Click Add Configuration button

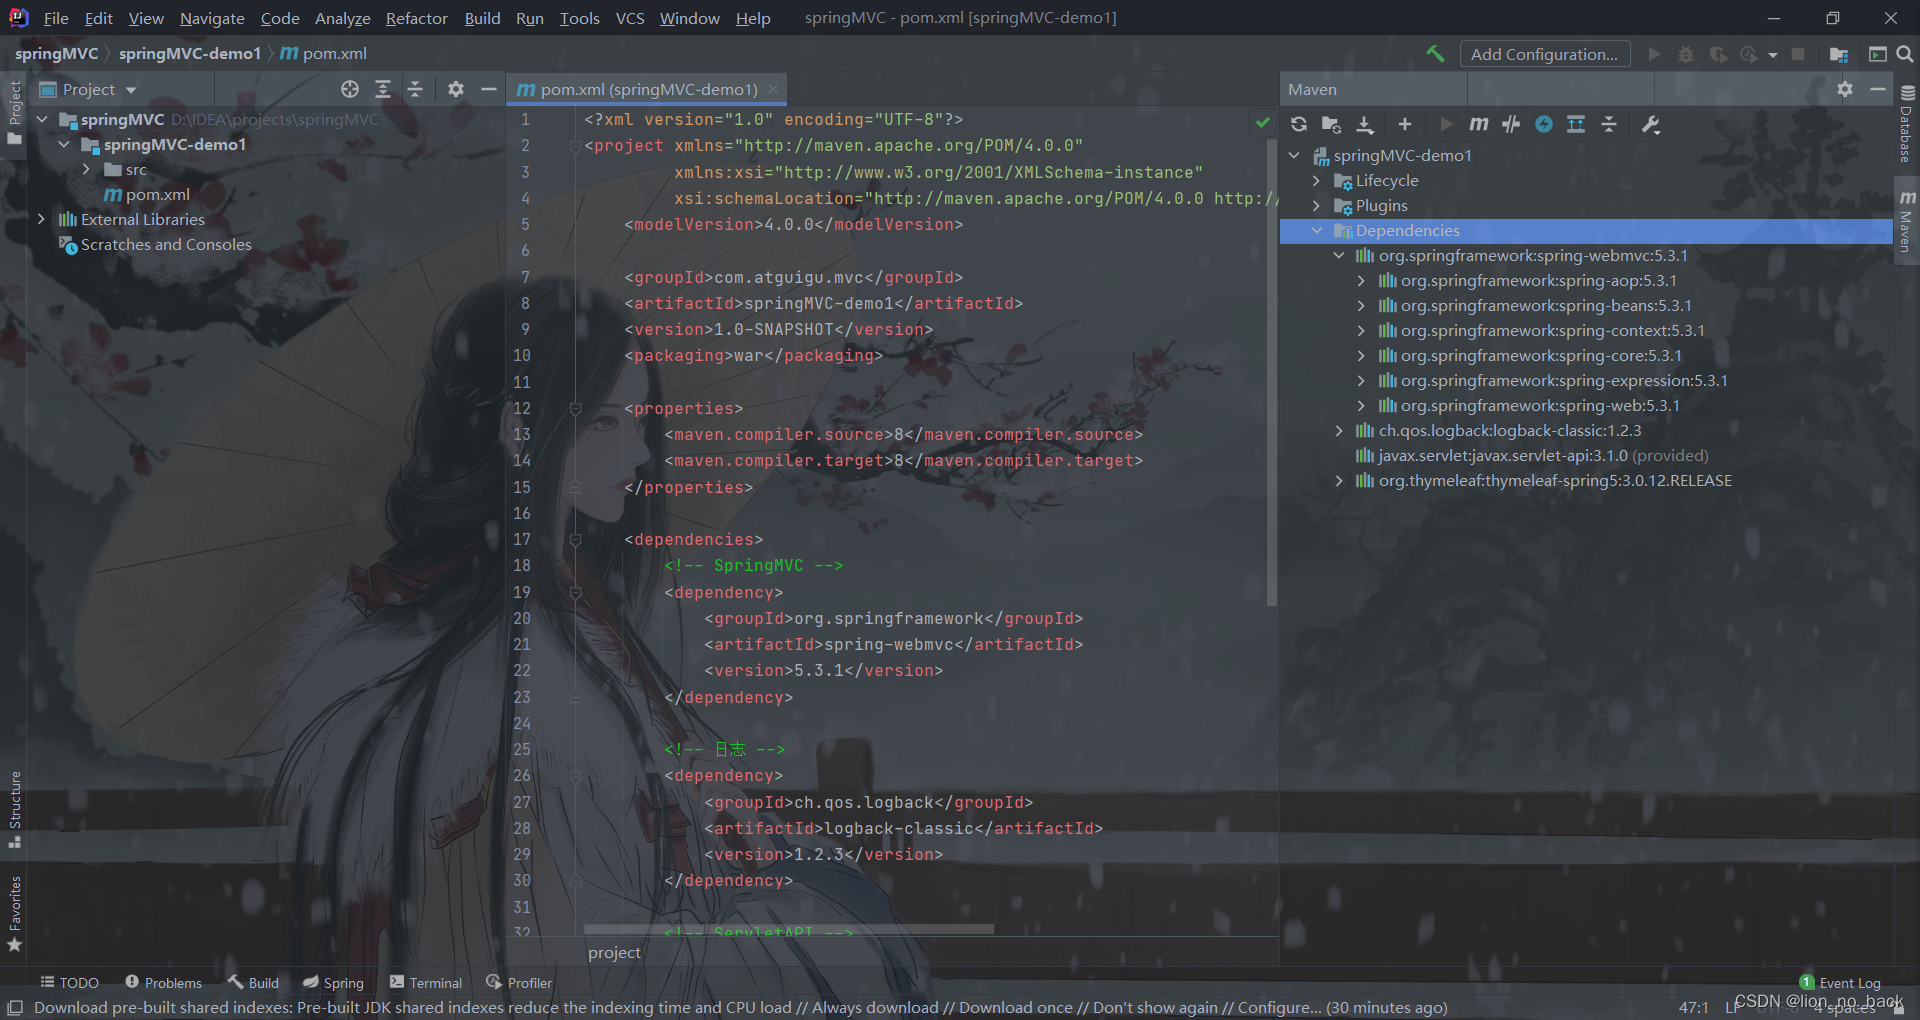[1544, 54]
